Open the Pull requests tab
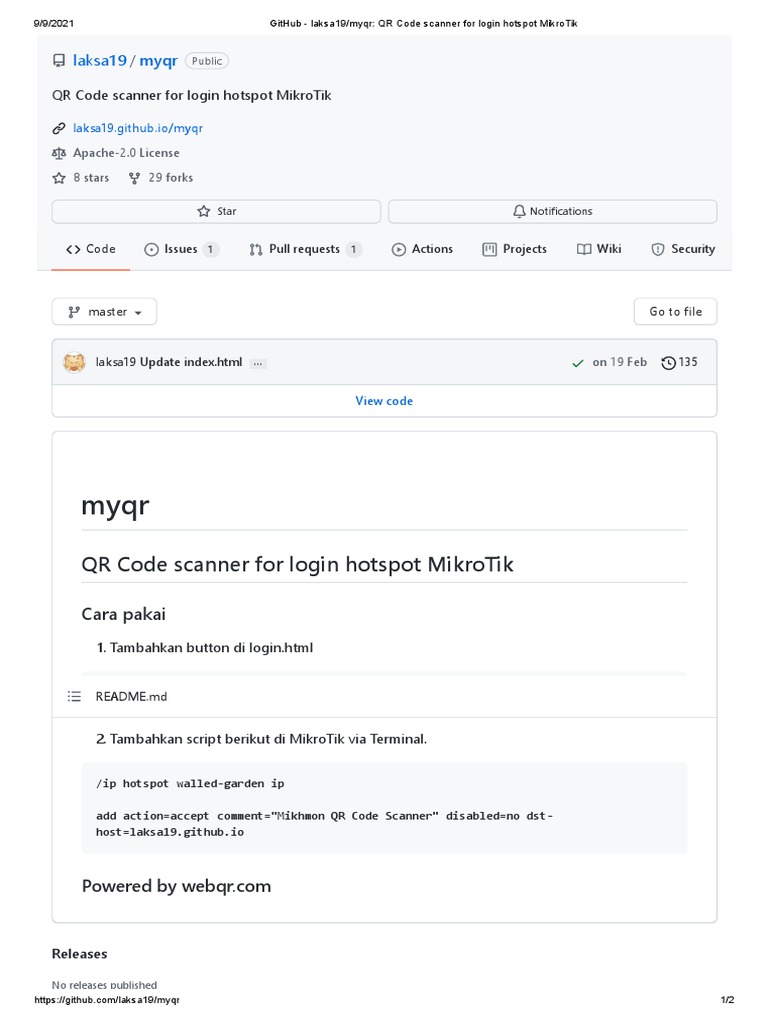Screen dimensions: 768x1024 point(304,249)
